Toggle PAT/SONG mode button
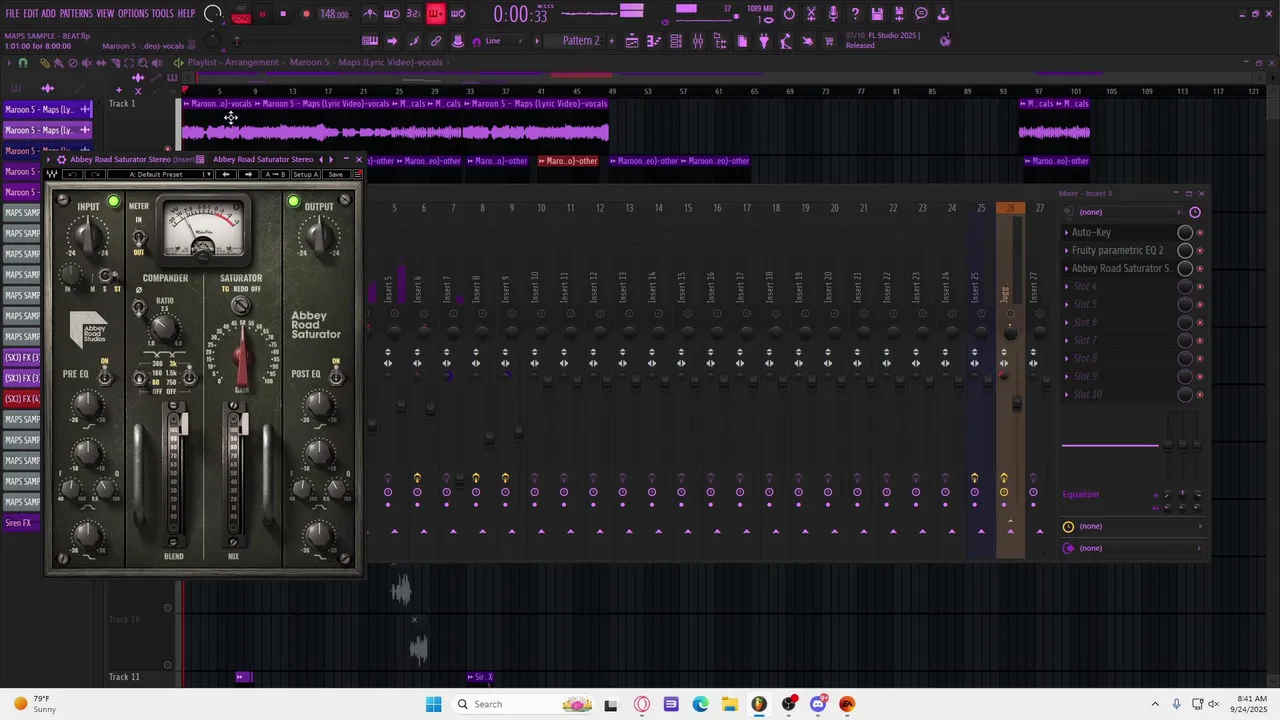 click(x=241, y=14)
